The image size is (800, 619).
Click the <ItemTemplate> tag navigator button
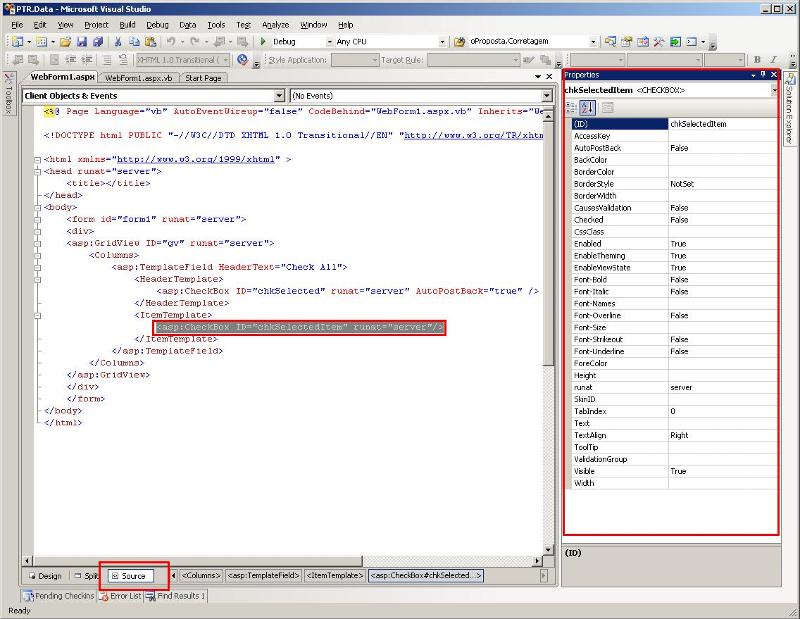tap(334, 575)
